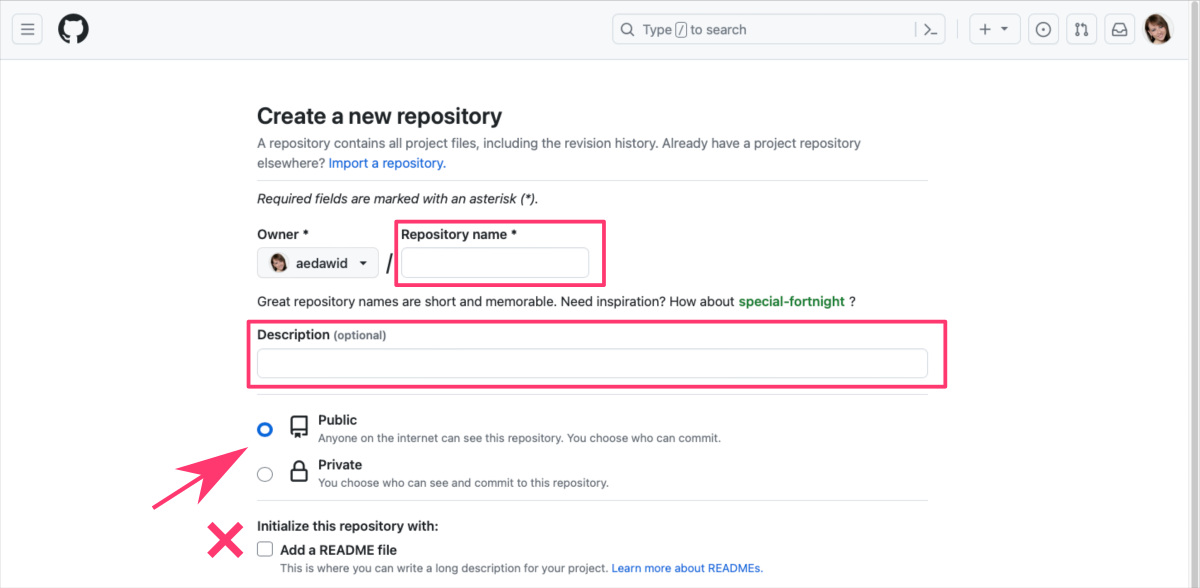Select the Private repository radio button
1200x588 pixels.
coord(264,473)
